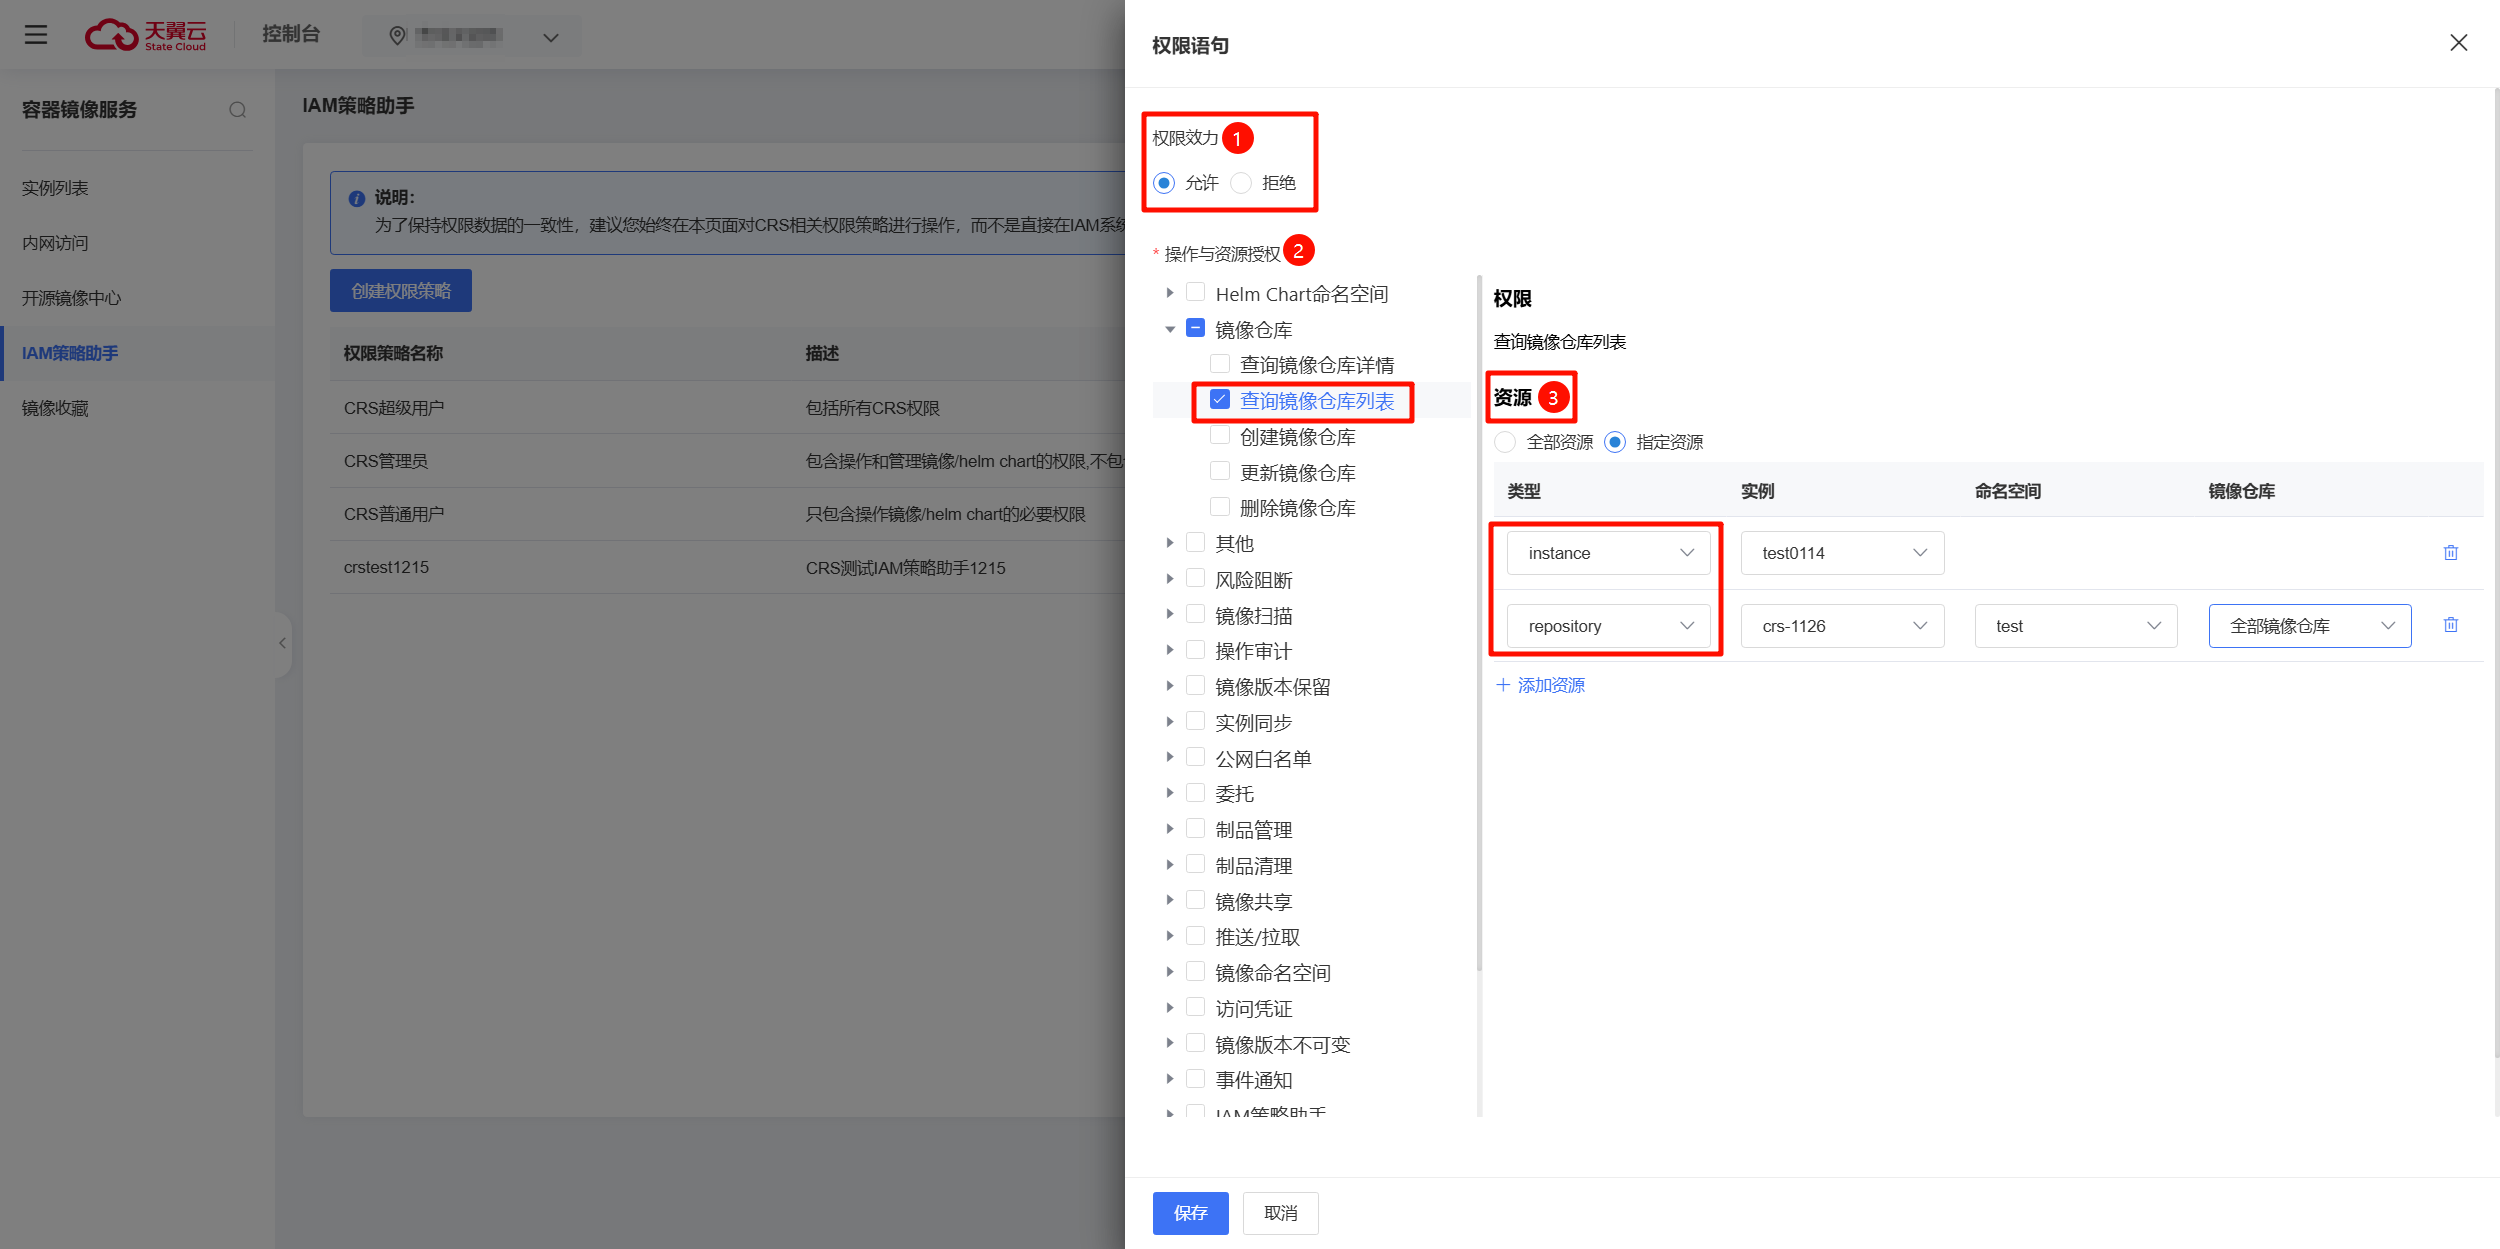2500x1249 pixels.
Task: Click the hamburger menu icon
Action: click(x=36, y=35)
